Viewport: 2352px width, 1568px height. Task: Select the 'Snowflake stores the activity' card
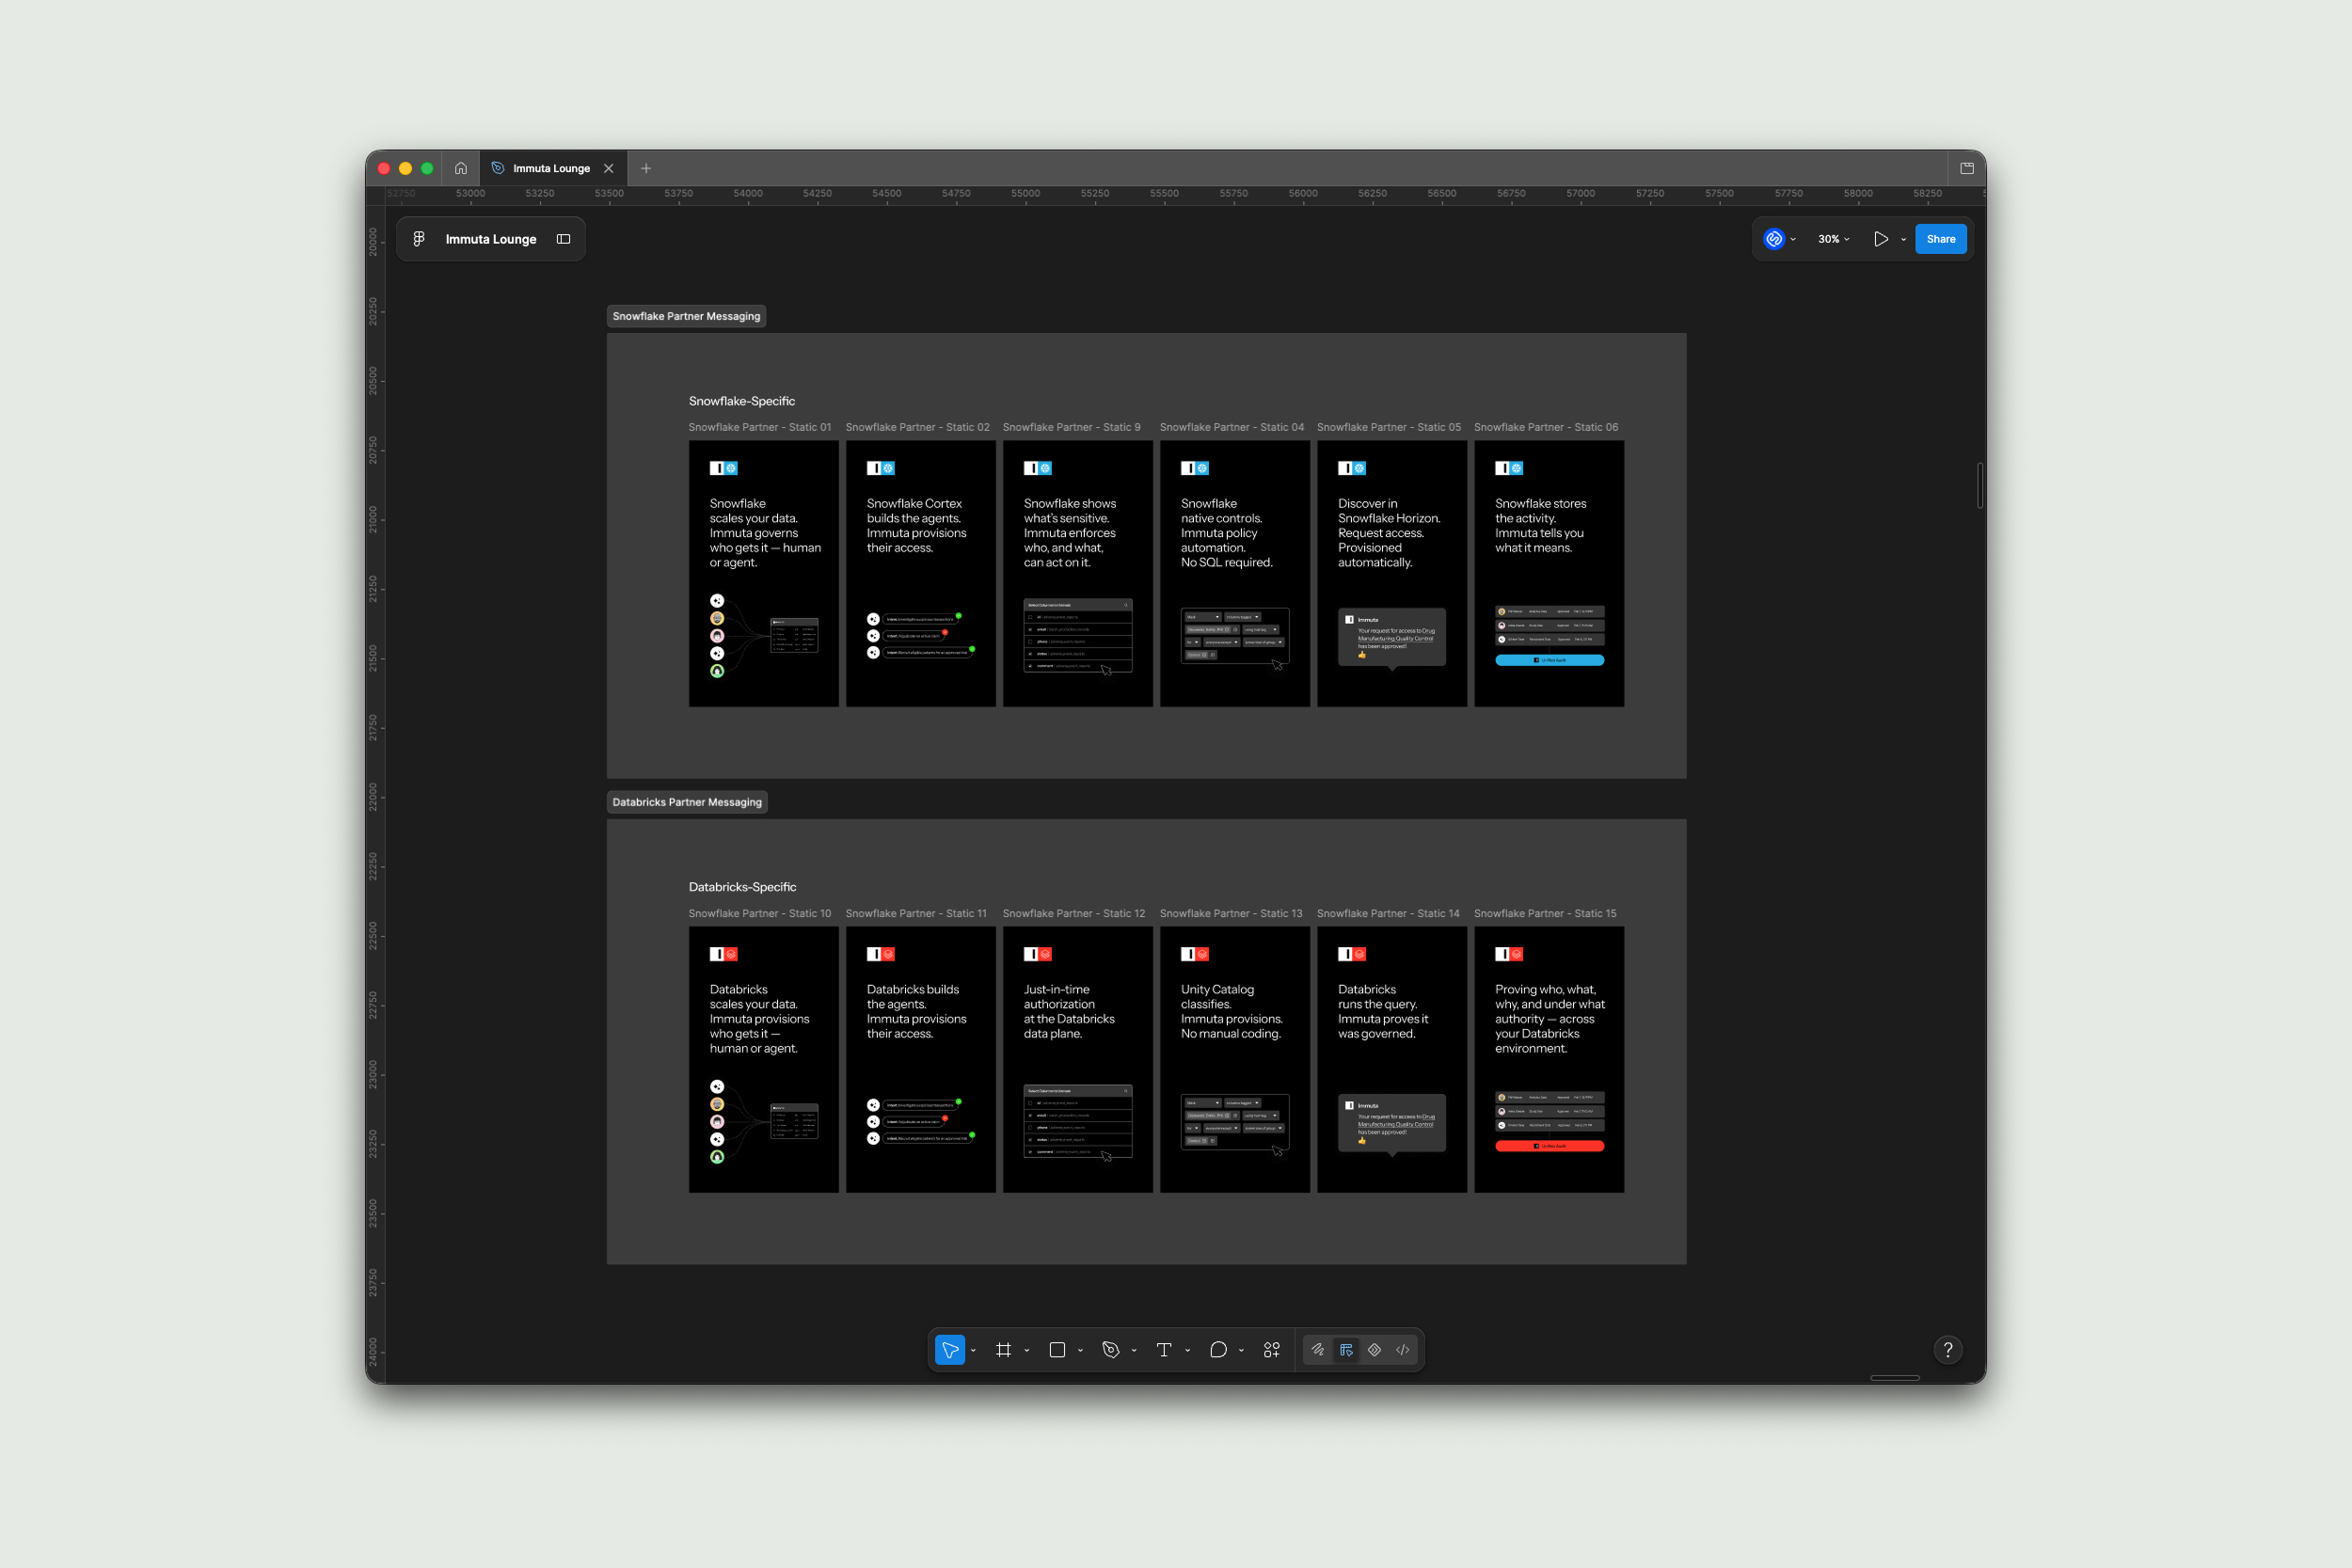pyautogui.click(x=1549, y=574)
